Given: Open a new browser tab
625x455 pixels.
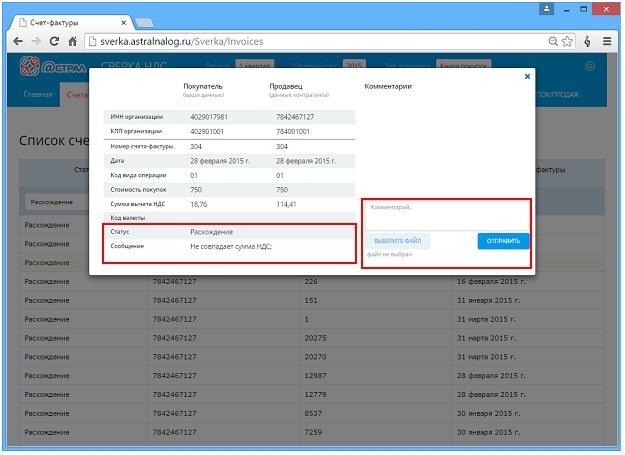Looking at the screenshot, I should click(143, 20).
